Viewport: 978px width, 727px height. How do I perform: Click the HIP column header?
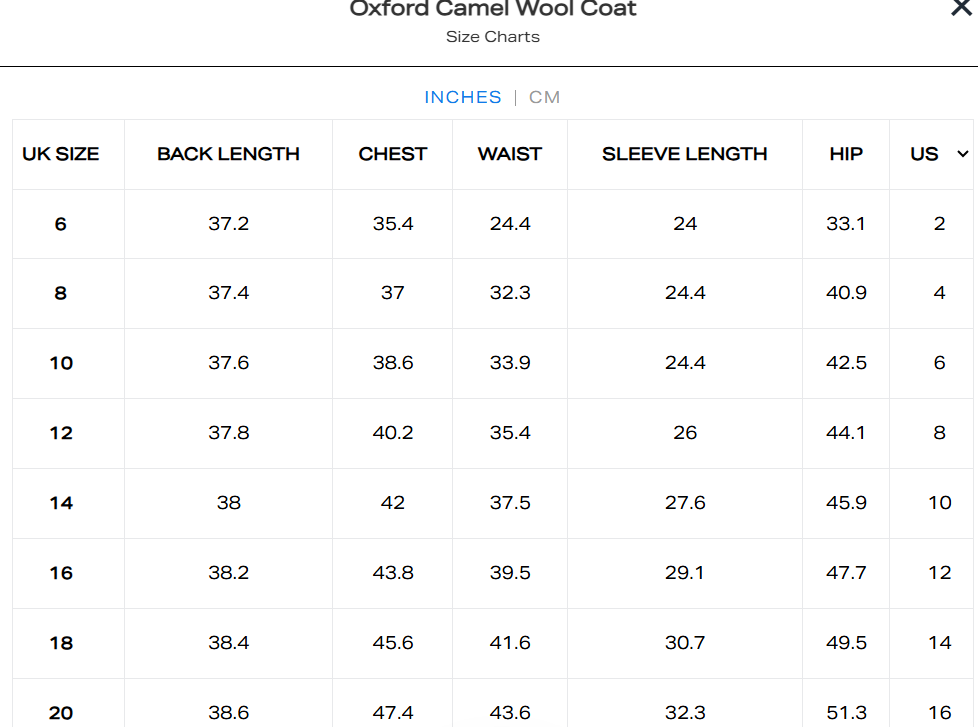point(846,154)
